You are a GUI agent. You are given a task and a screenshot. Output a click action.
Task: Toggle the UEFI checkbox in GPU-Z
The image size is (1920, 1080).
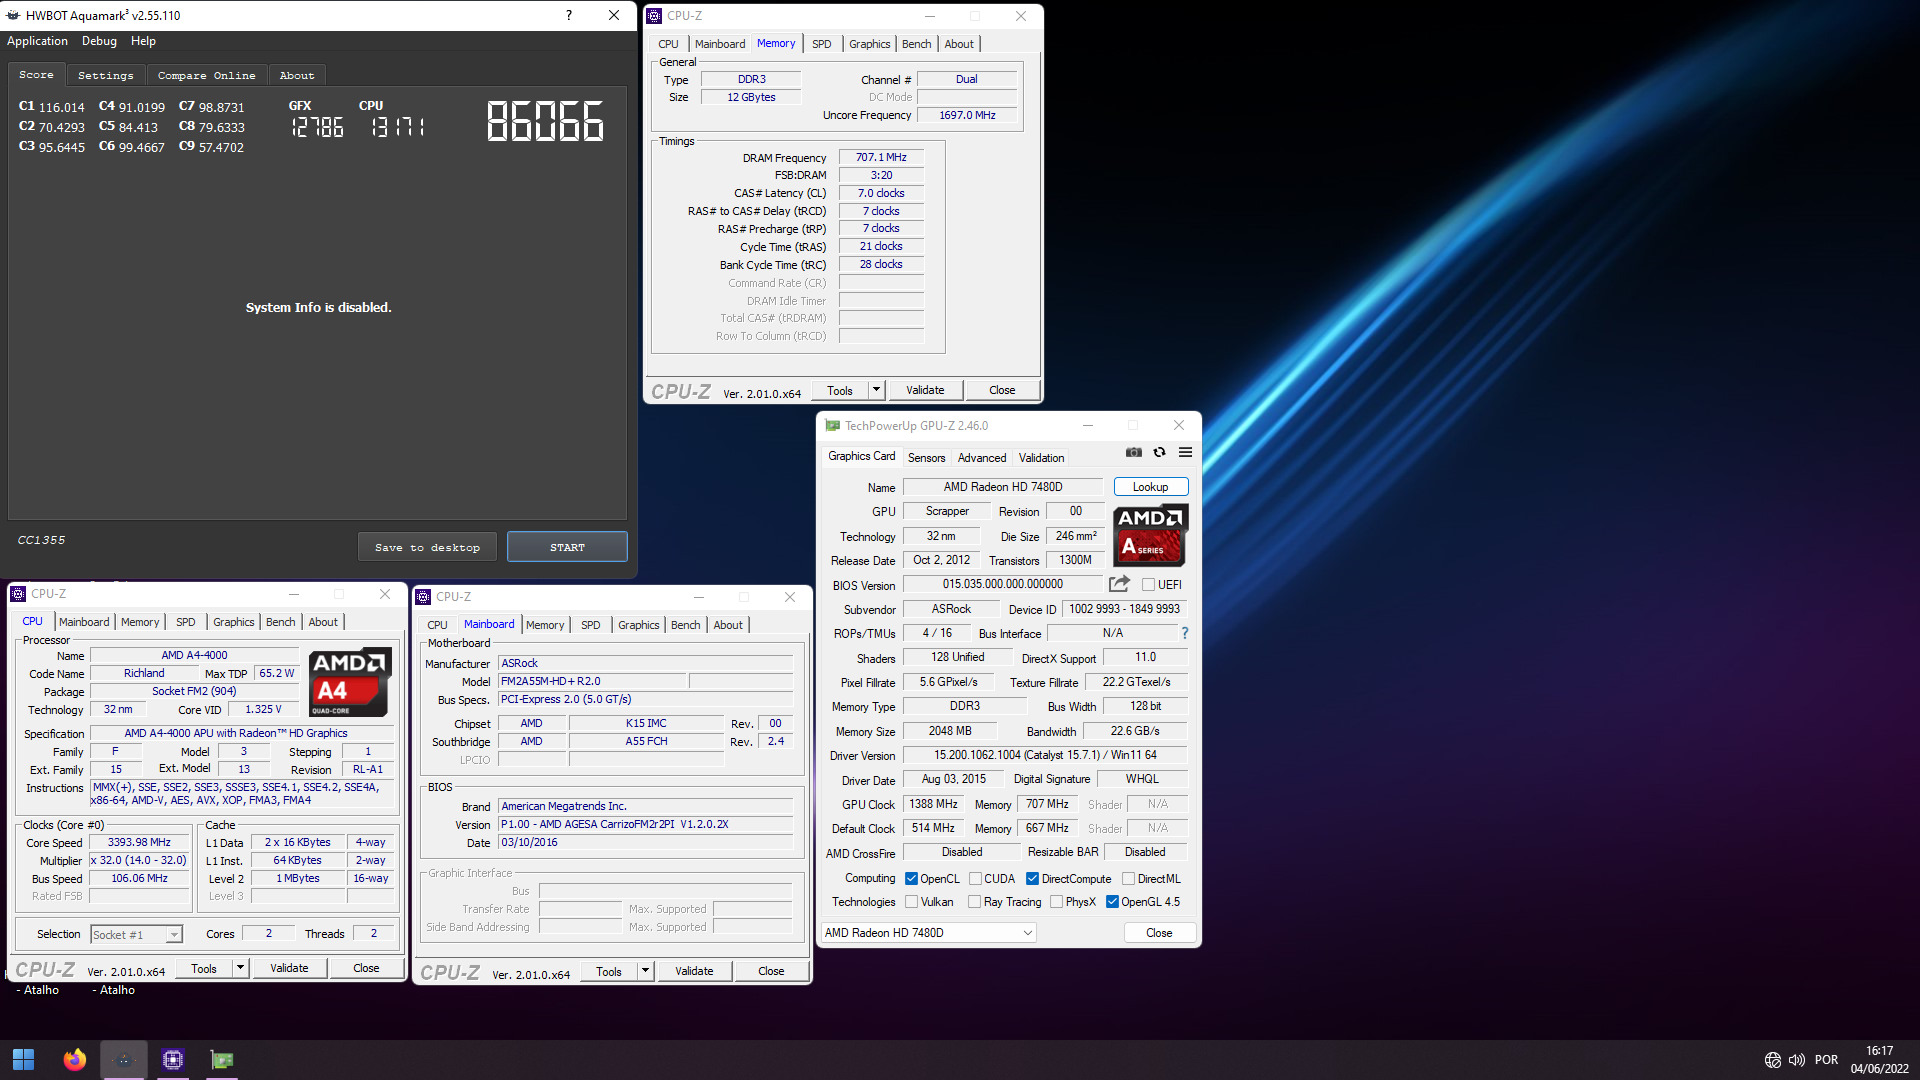pos(1148,585)
